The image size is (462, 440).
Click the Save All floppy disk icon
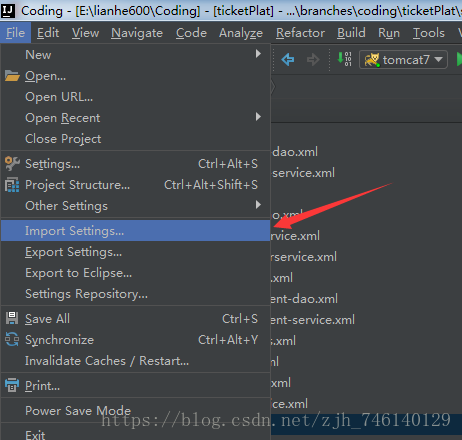click(12, 318)
